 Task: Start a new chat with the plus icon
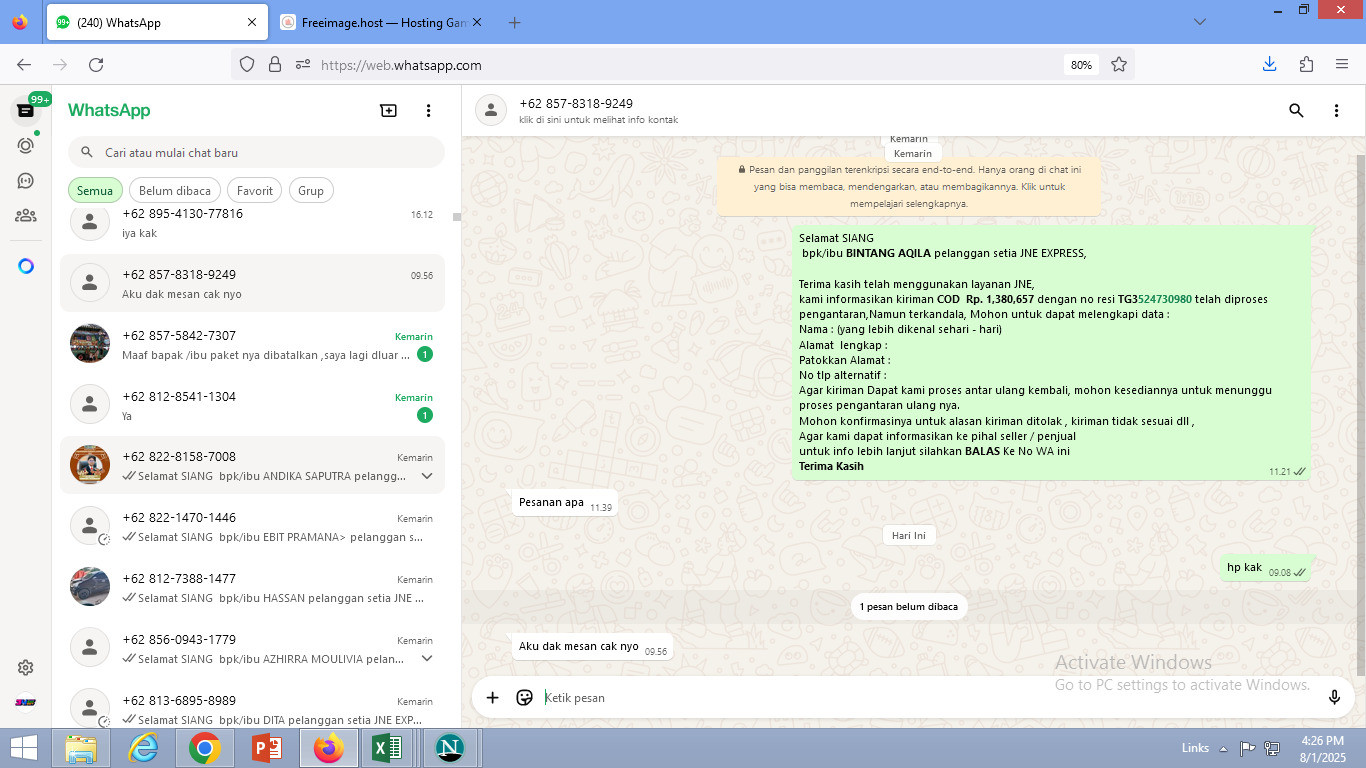tap(389, 111)
